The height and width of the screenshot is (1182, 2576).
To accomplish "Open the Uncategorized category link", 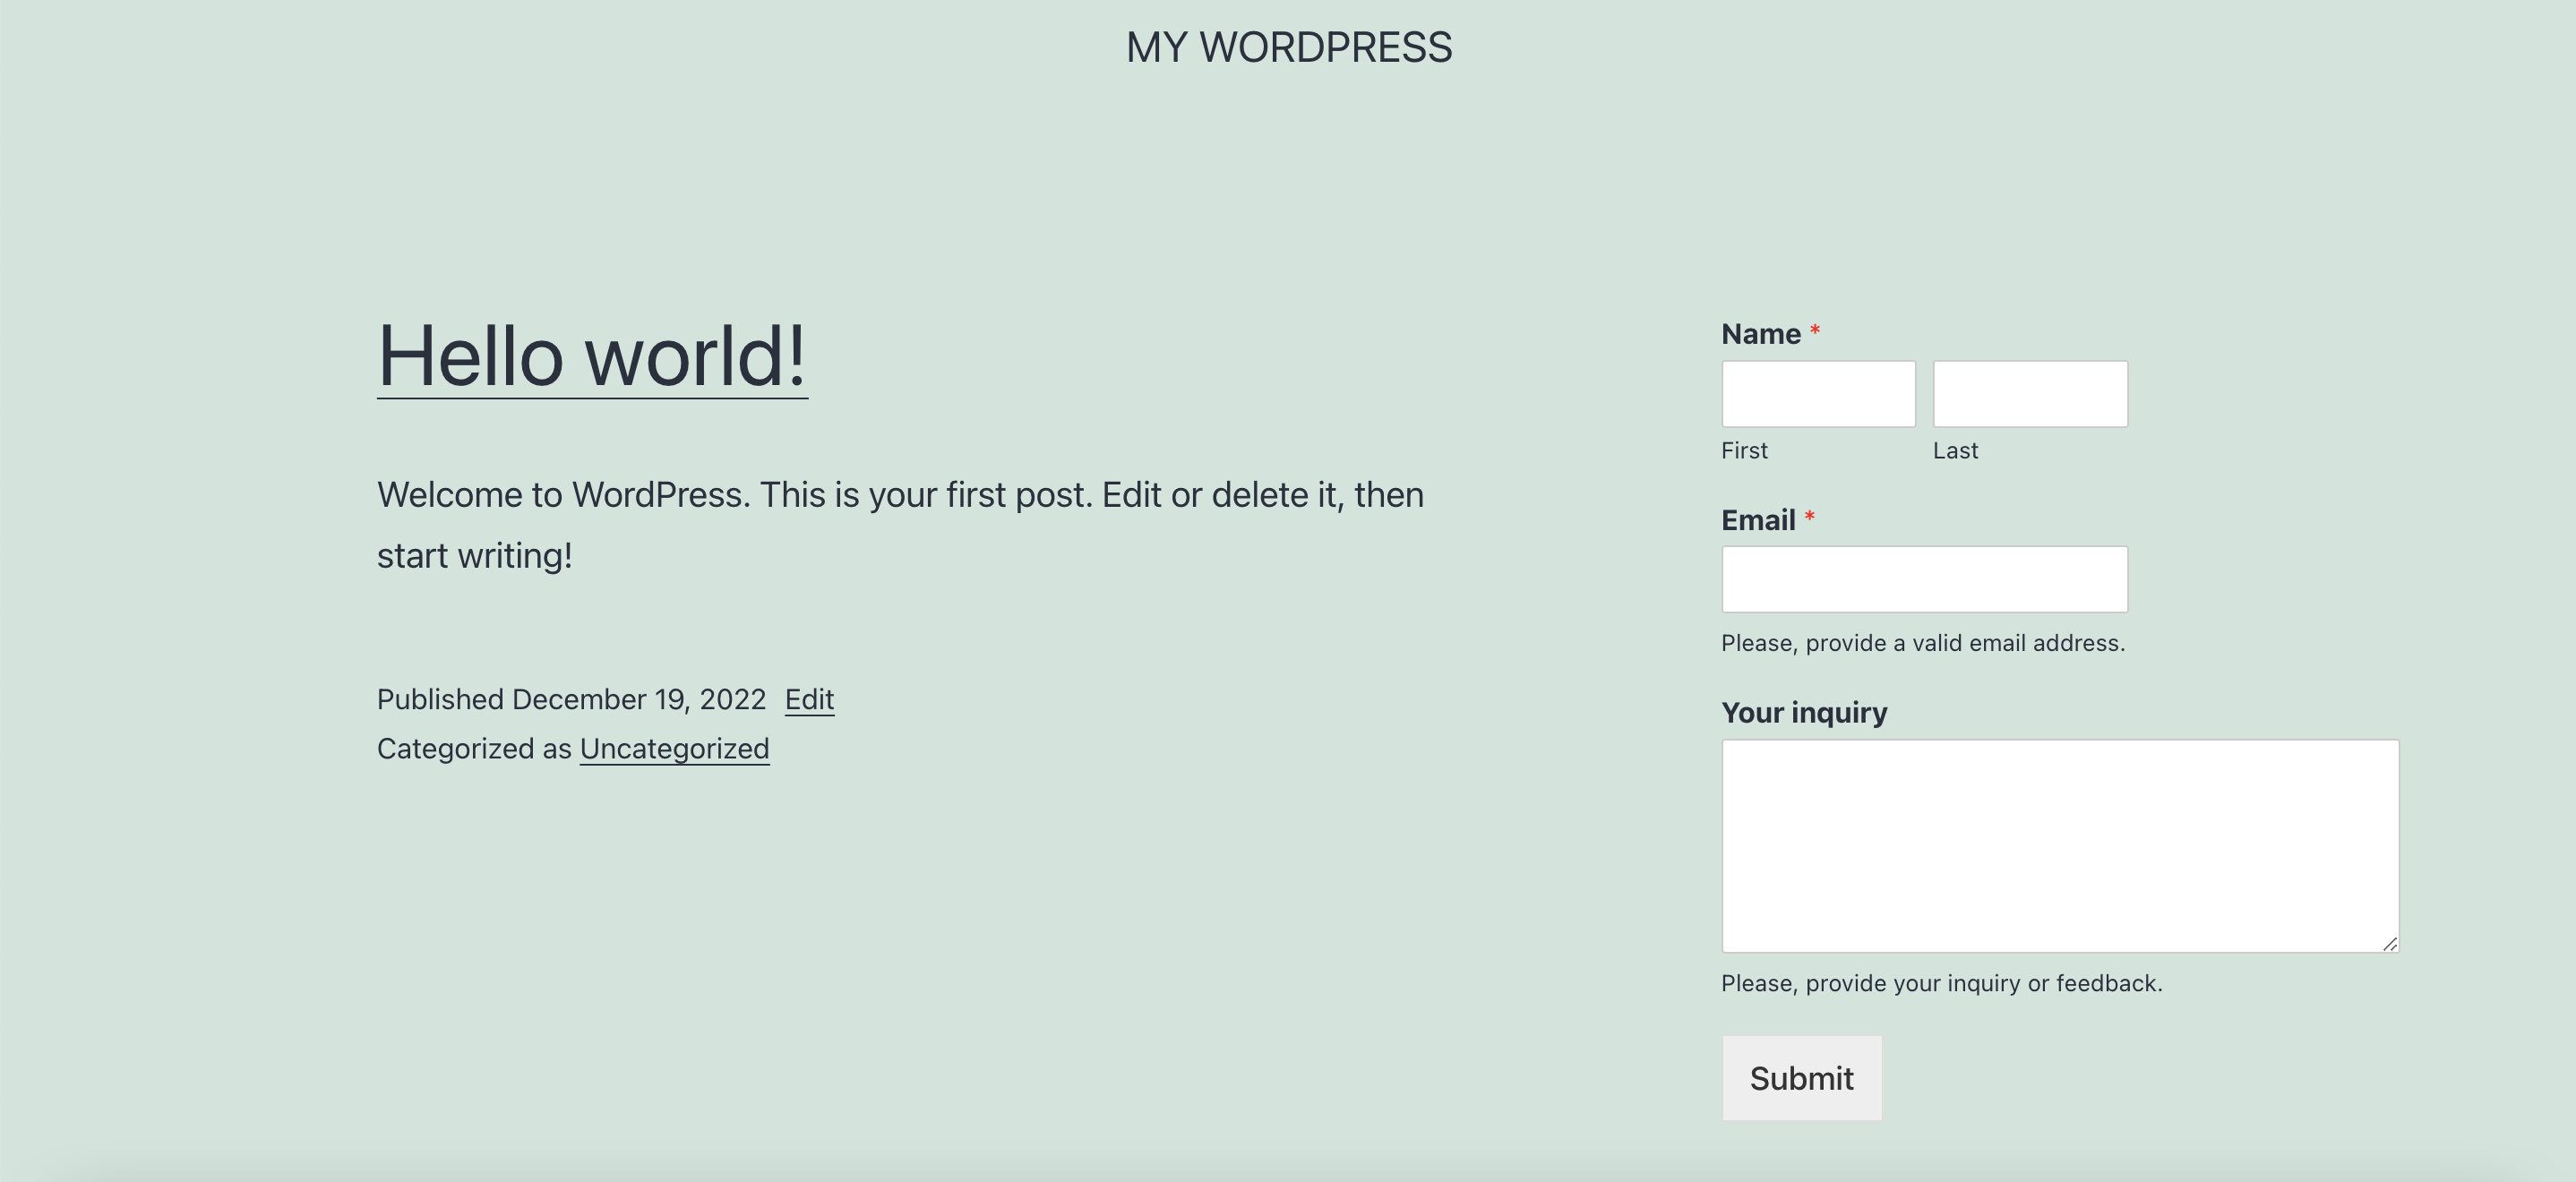I will (x=674, y=749).
